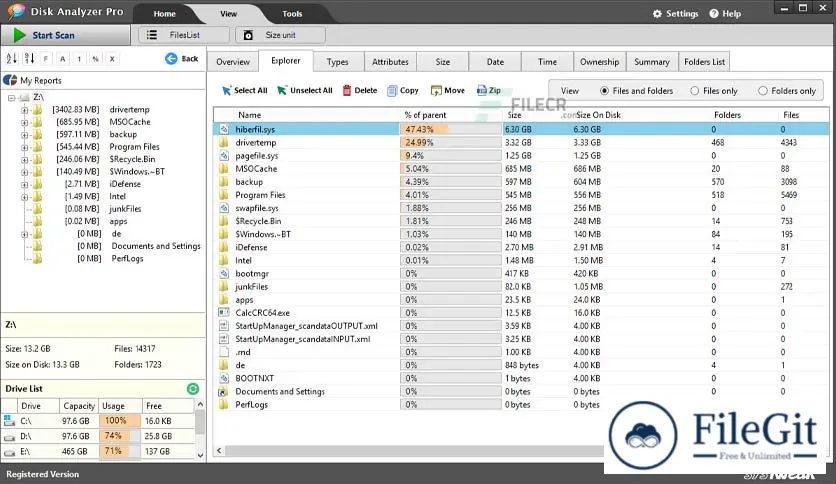Click the Move icon
The width and height of the screenshot is (836, 484).
(436, 91)
